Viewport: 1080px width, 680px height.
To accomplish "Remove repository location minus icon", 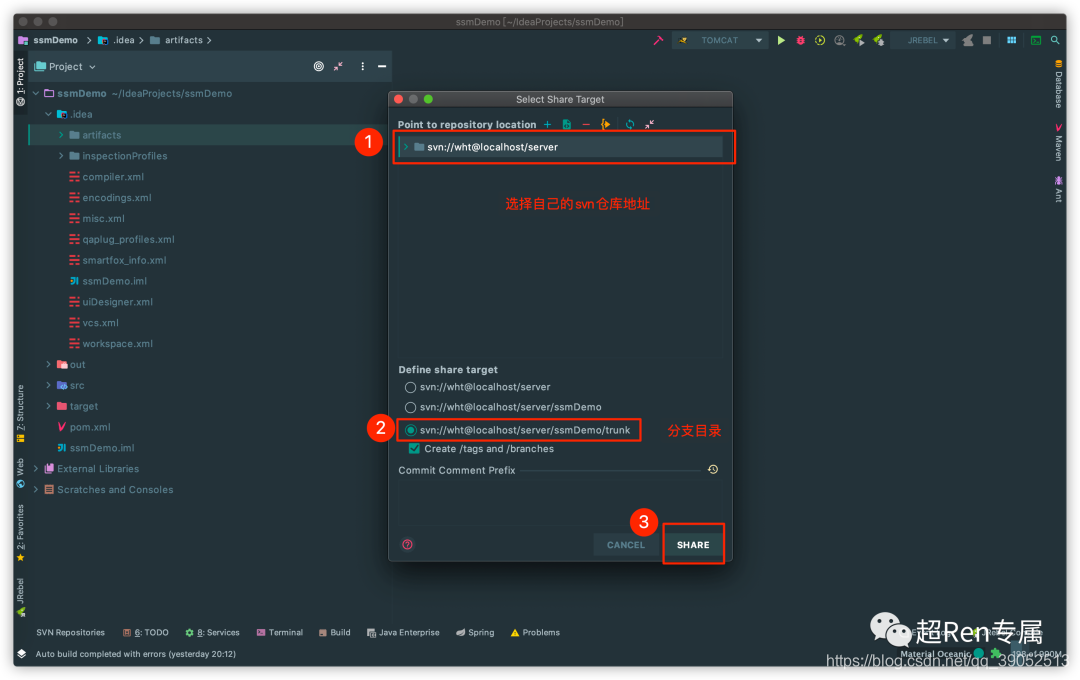I will click(x=585, y=125).
